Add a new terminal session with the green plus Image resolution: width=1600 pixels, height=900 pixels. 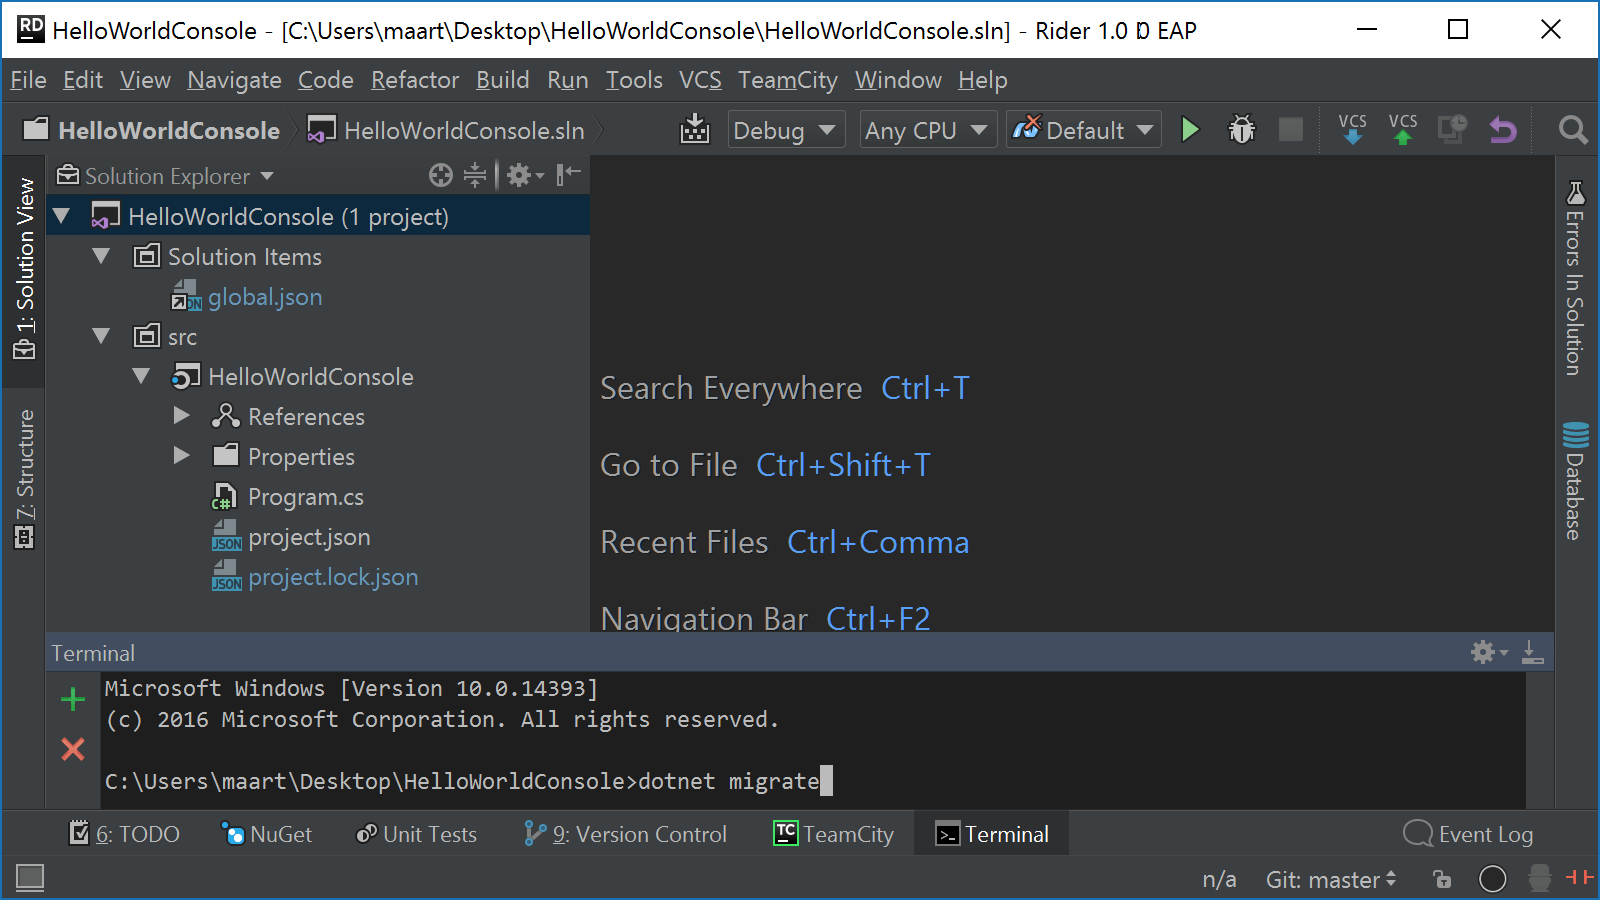(73, 699)
